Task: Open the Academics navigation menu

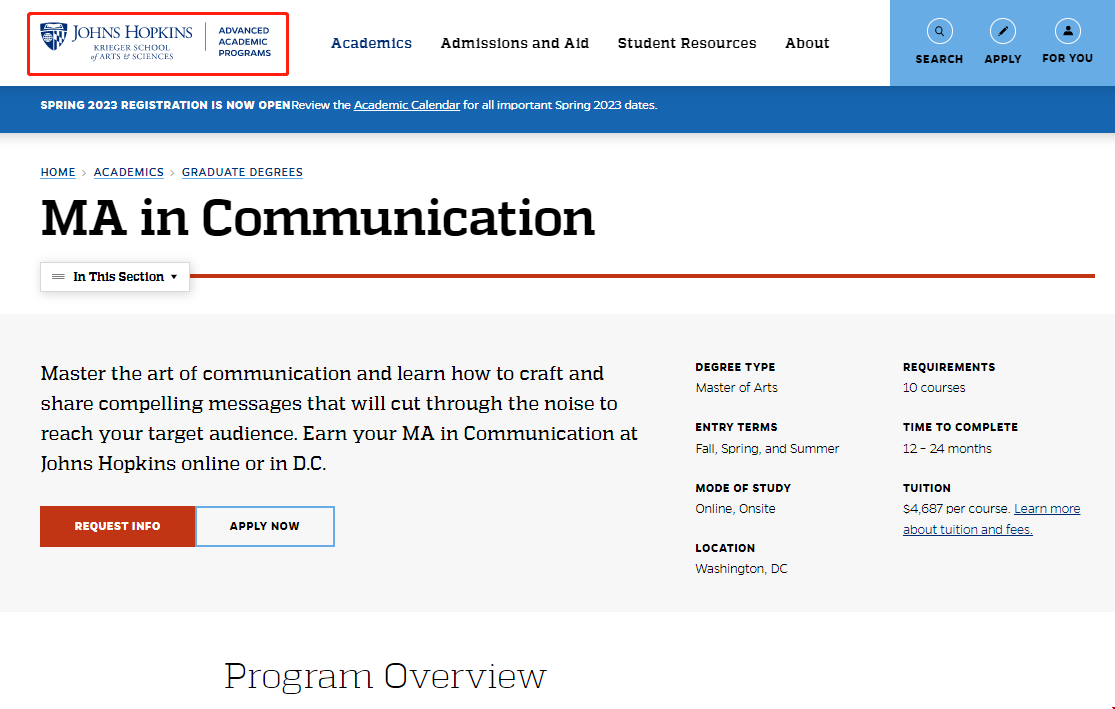Action: (371, 43)
